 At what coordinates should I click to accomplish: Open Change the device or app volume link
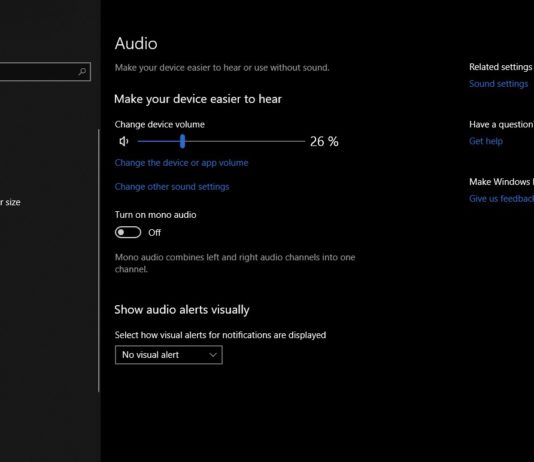(181, 163)
